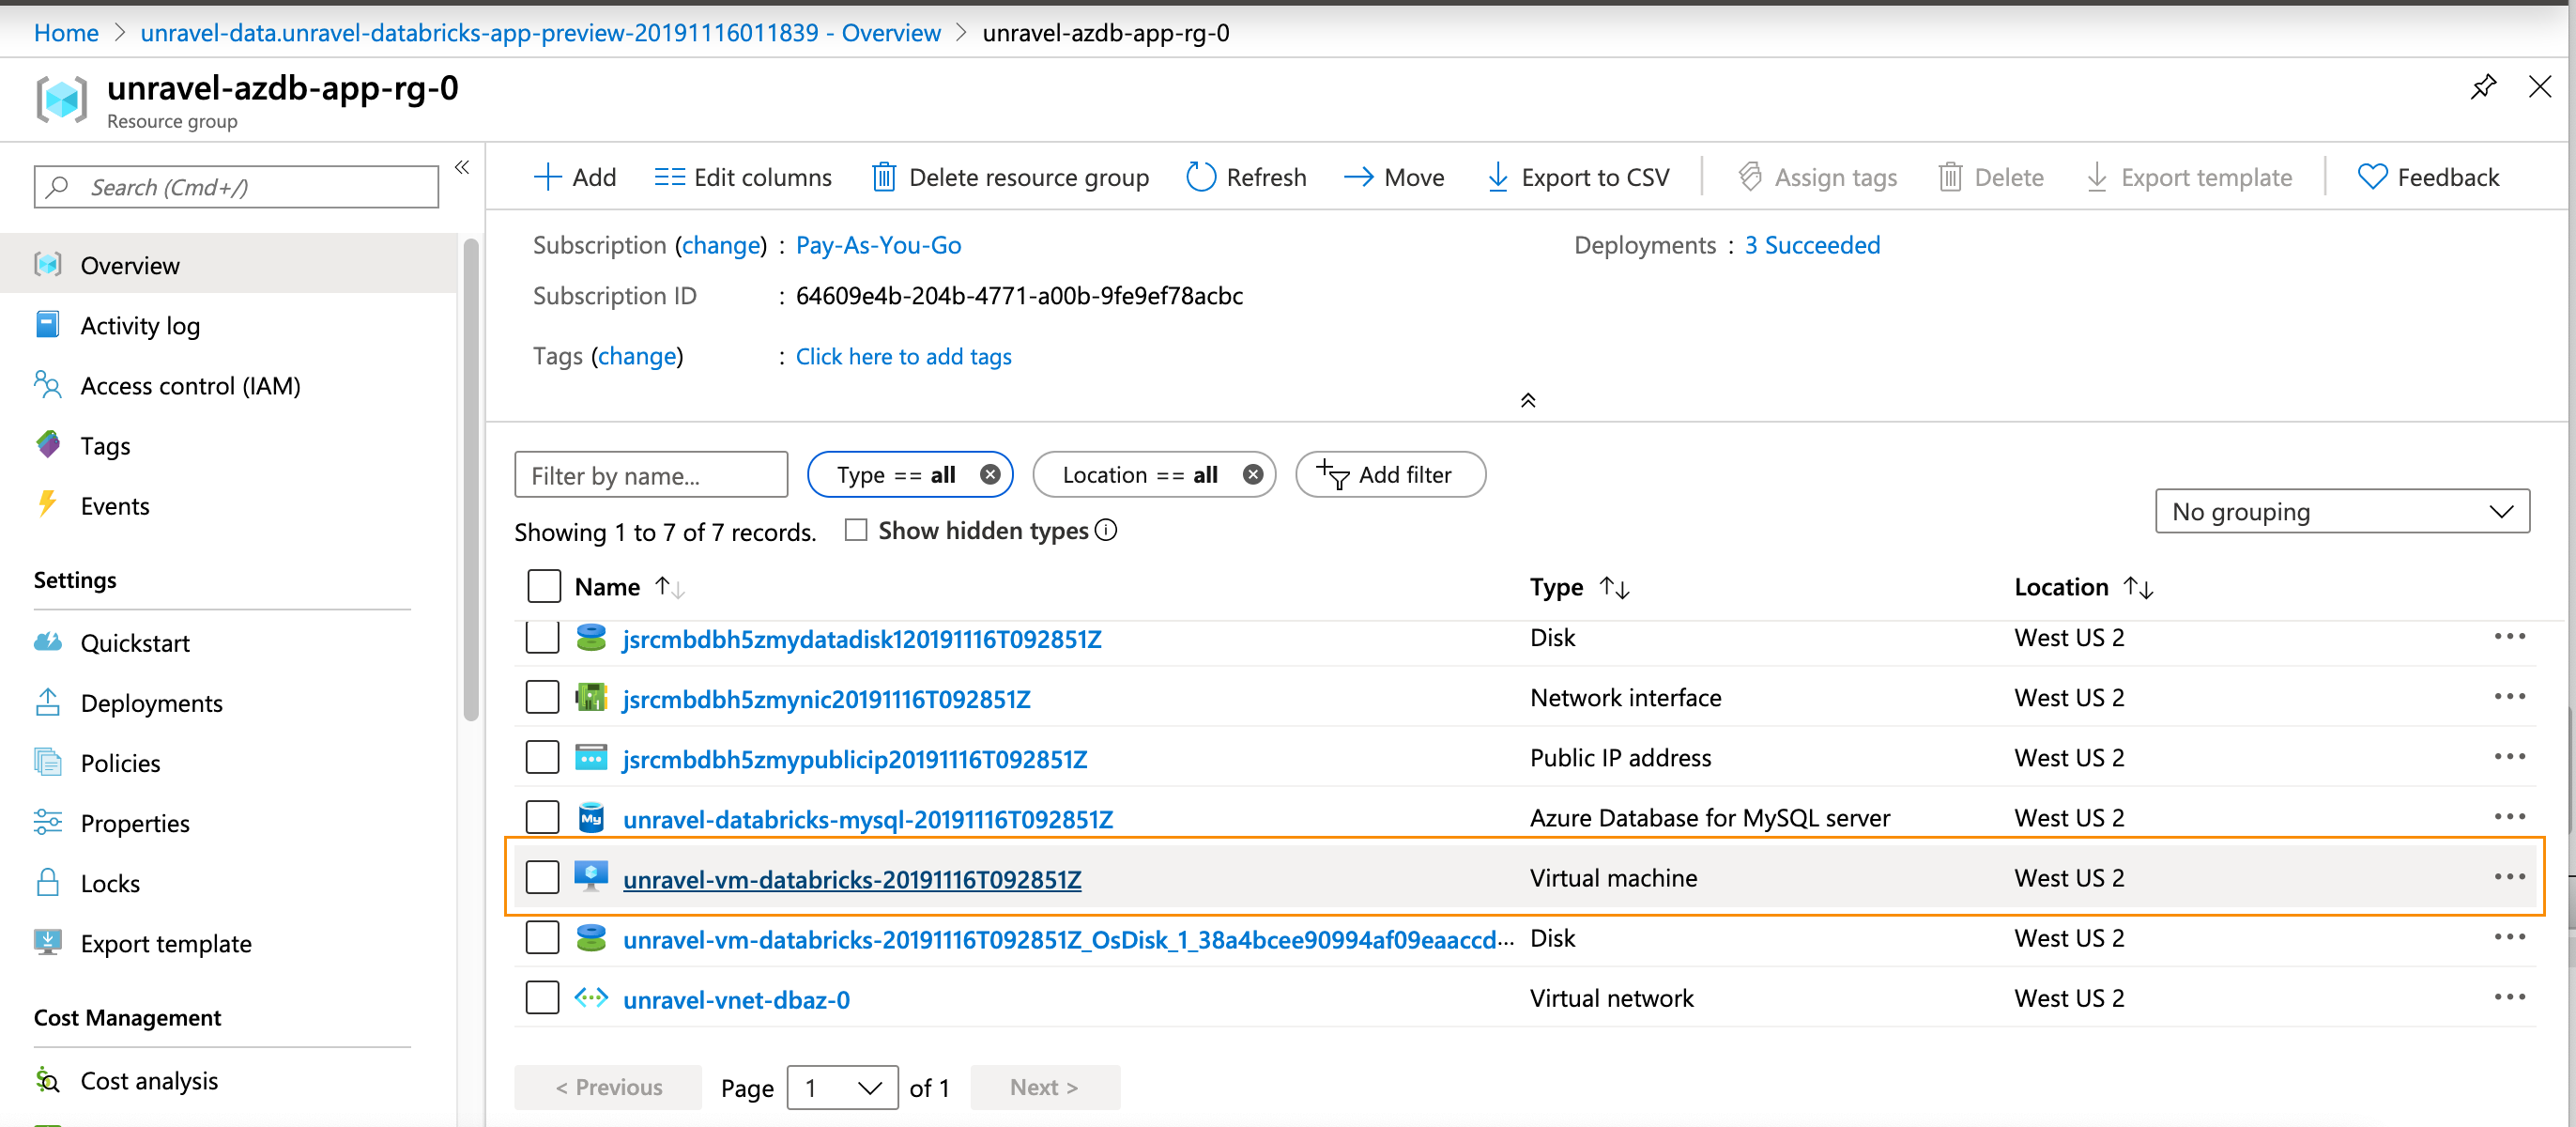Open the Feedback heart button

point(2428,177)
